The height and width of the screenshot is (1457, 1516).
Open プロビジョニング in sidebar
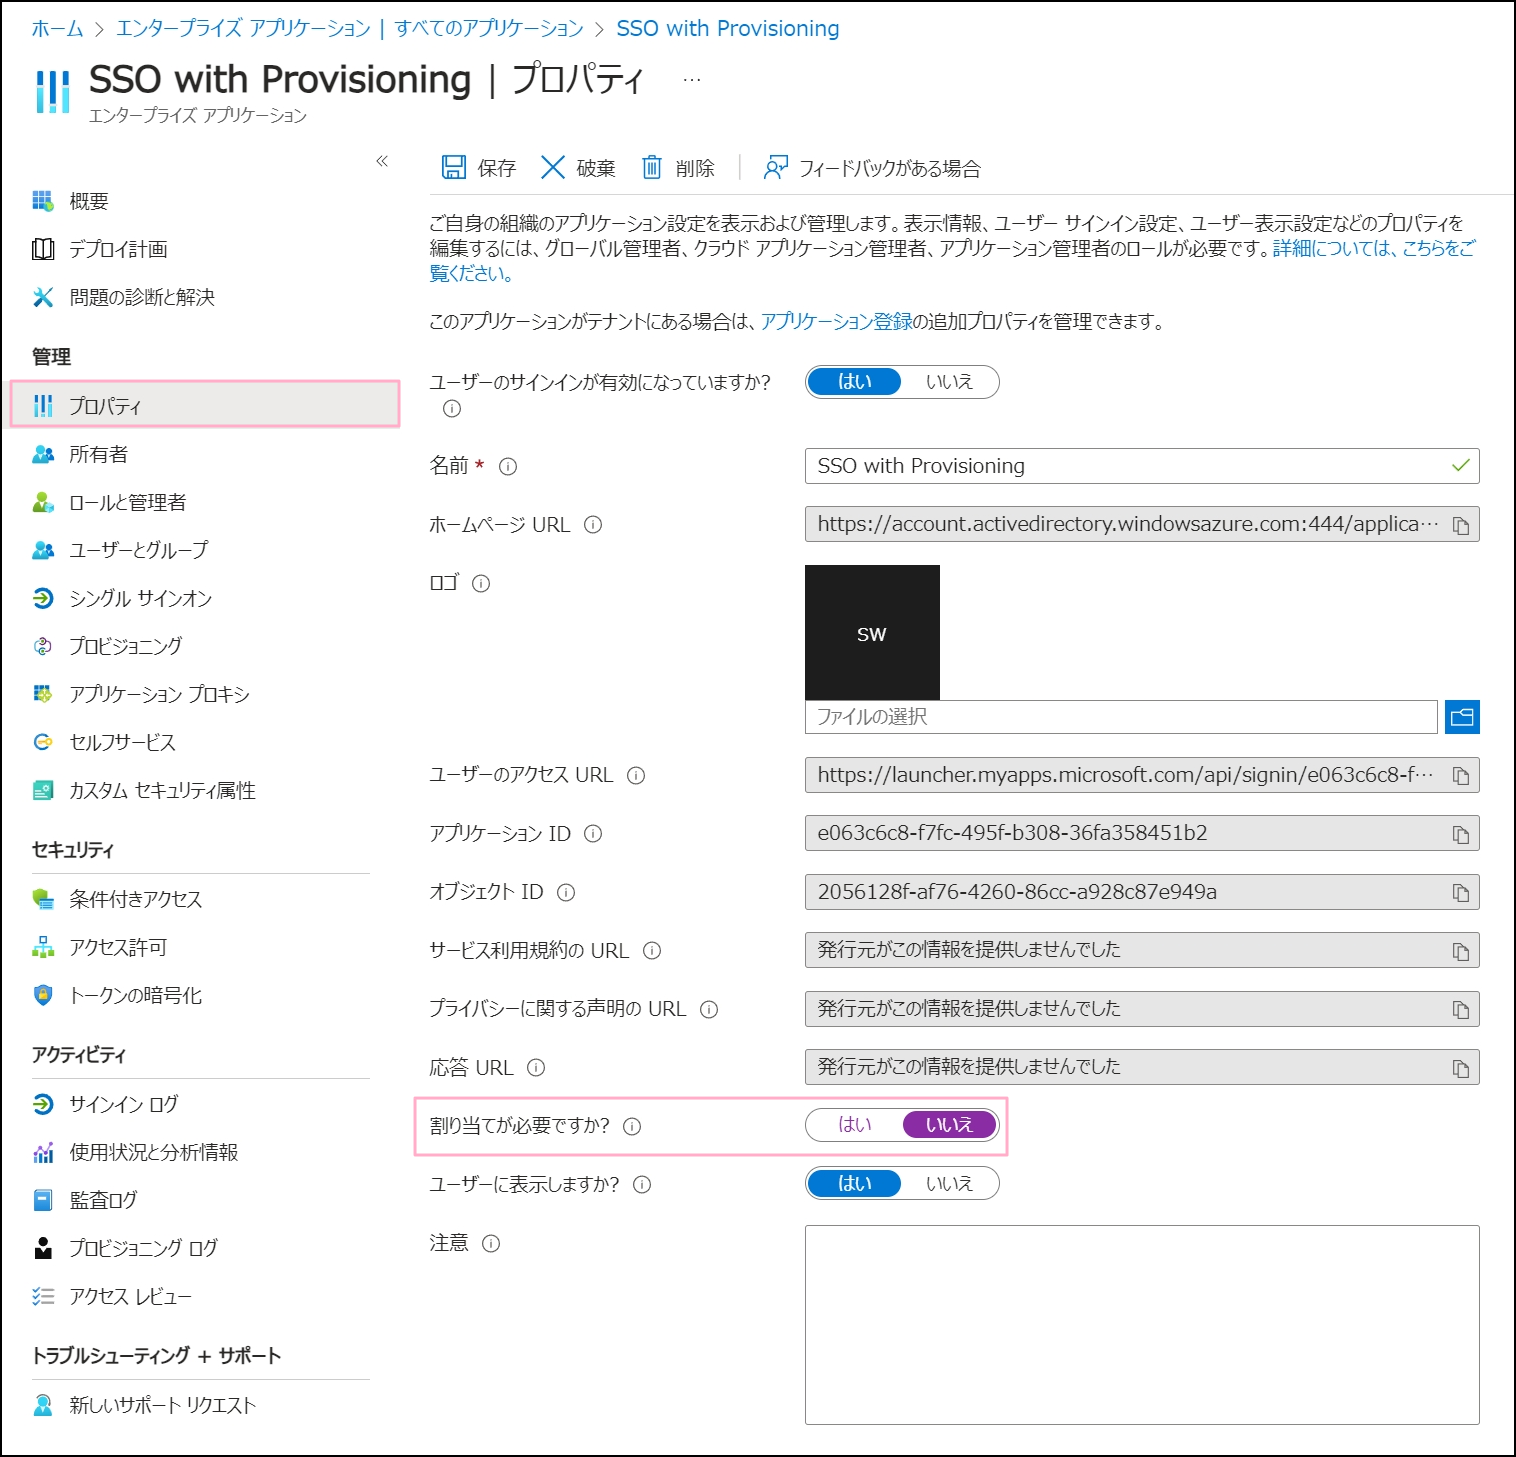[125, 646]
